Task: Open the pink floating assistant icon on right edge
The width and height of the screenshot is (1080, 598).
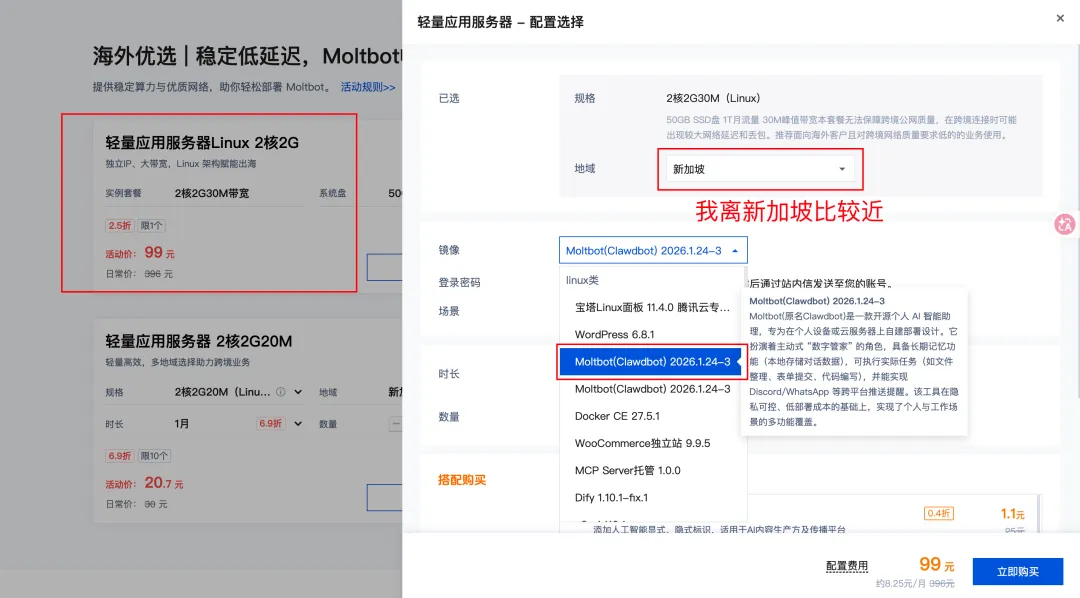Action: coord(1064,224)
